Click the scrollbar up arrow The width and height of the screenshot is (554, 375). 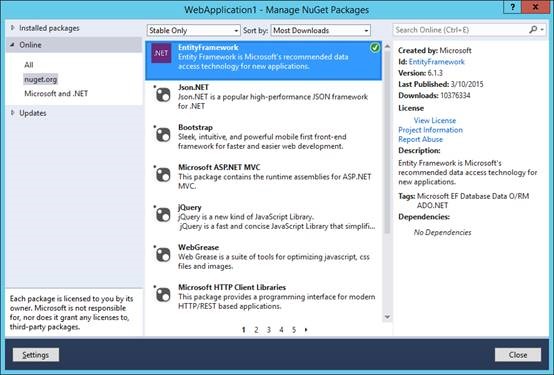pos(387,46)
